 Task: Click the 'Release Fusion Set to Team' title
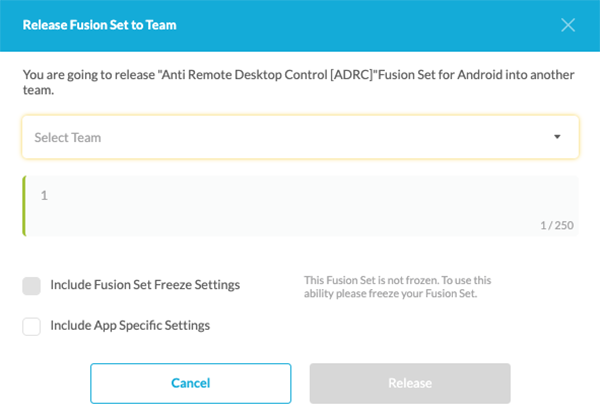coord(100,25)
